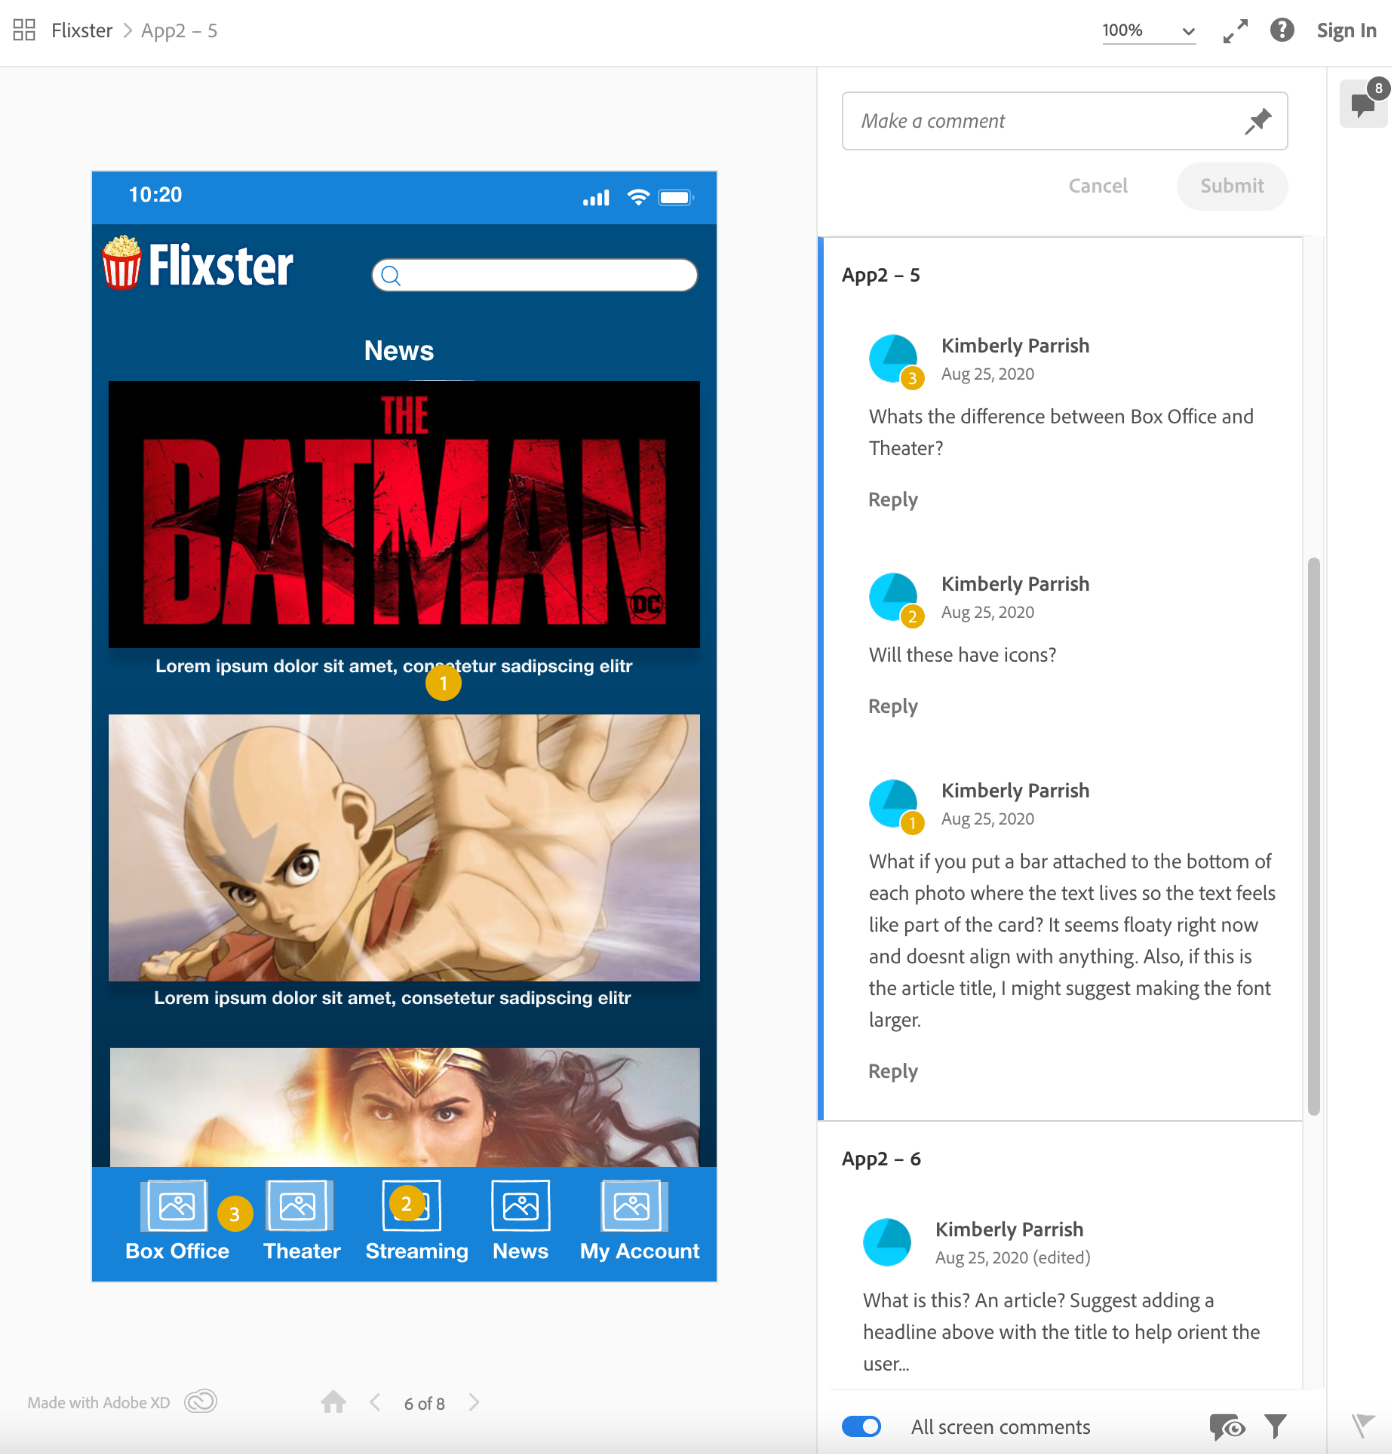
Task: Click the Flixster wordmark in the prototype
Action: pyautogui.click(x=221, y=265)
